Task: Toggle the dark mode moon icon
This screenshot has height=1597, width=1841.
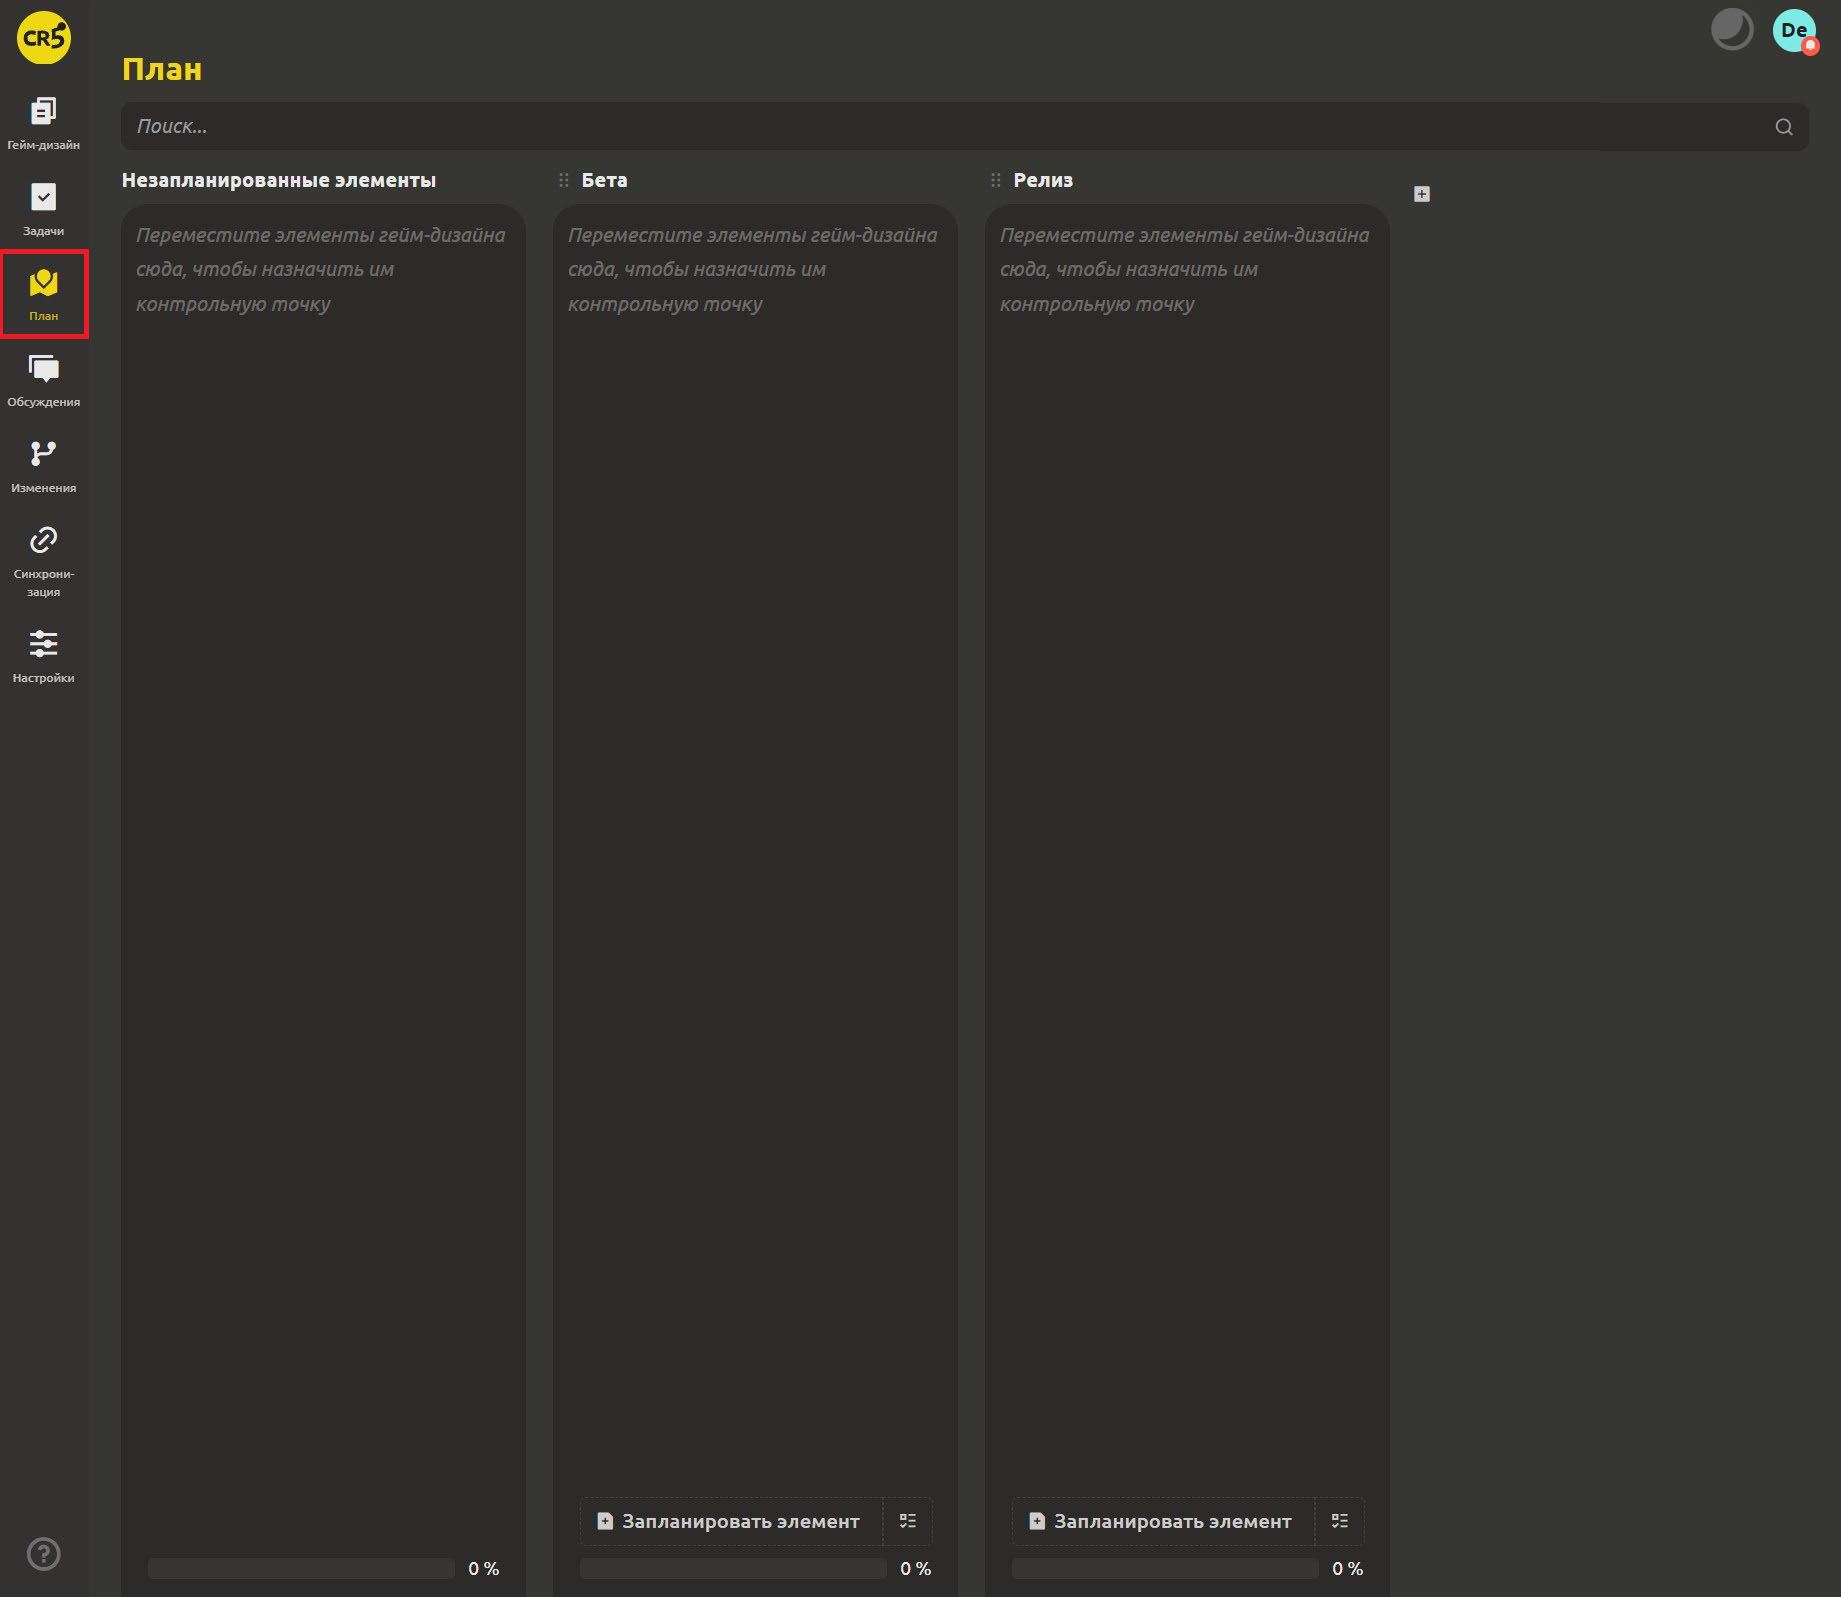Action: point(1732,29)
